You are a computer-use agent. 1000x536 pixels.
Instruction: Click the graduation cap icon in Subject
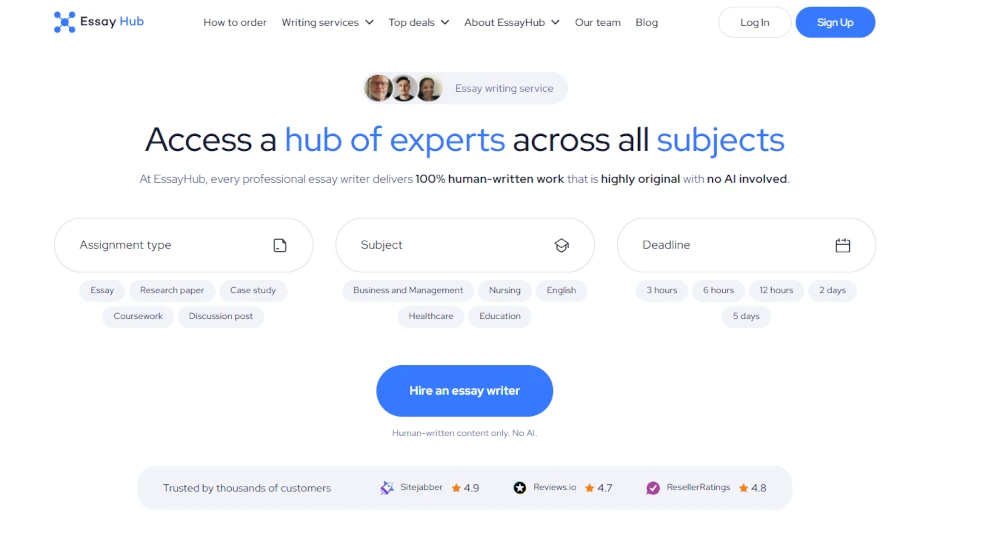561,245
